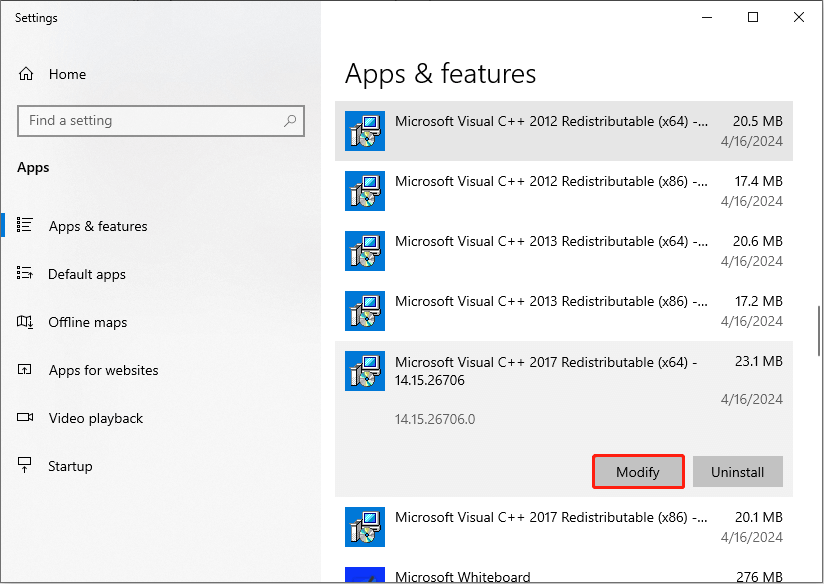The height and width of the screenshot is (584, 824).
Task: Go to Default apps section
Action: click(x=161, y=274)
